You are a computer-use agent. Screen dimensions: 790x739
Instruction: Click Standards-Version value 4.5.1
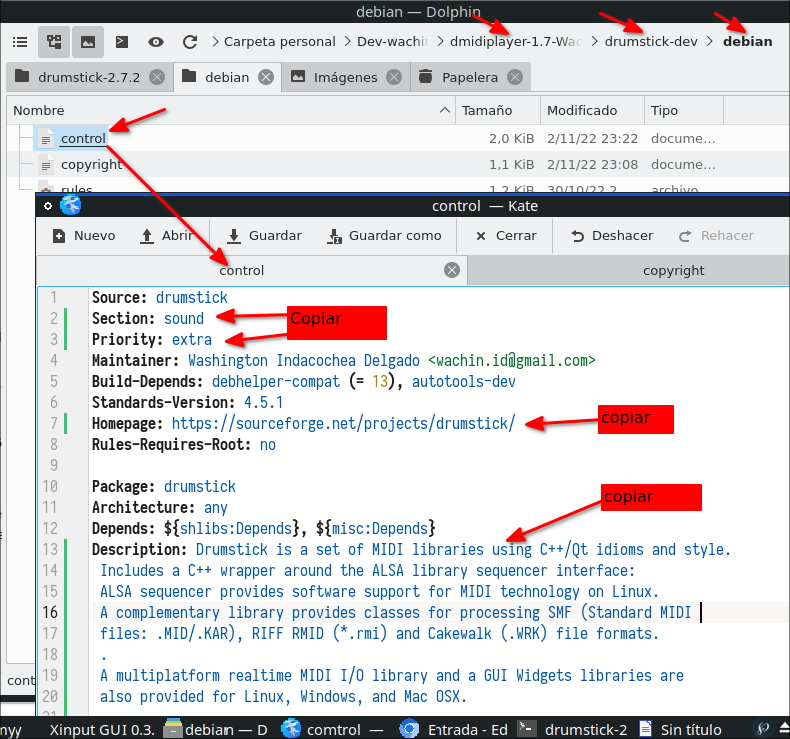coord(264,402)
